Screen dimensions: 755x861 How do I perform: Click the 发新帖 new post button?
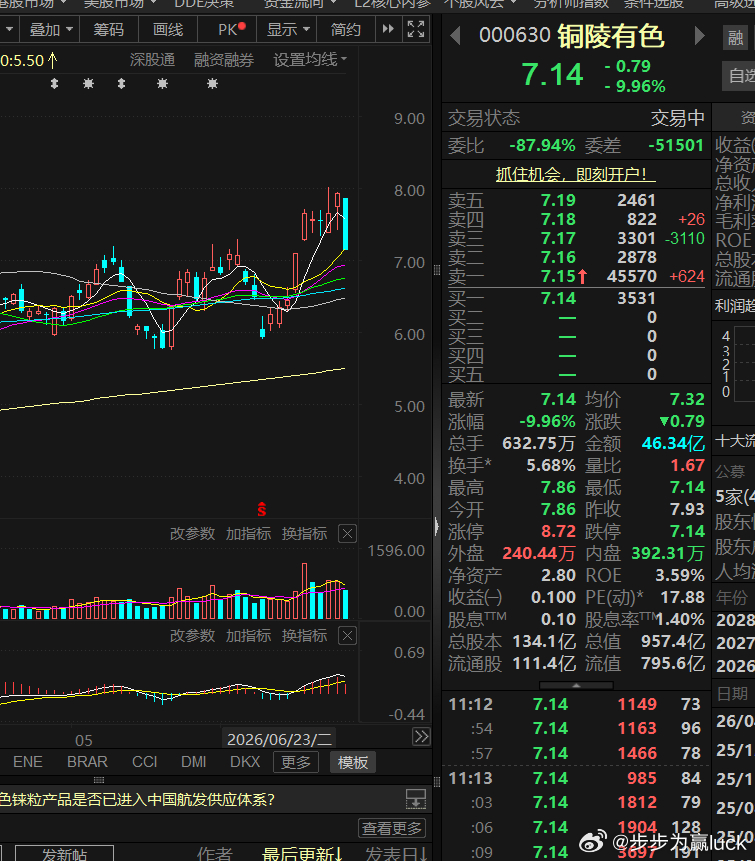64,854
